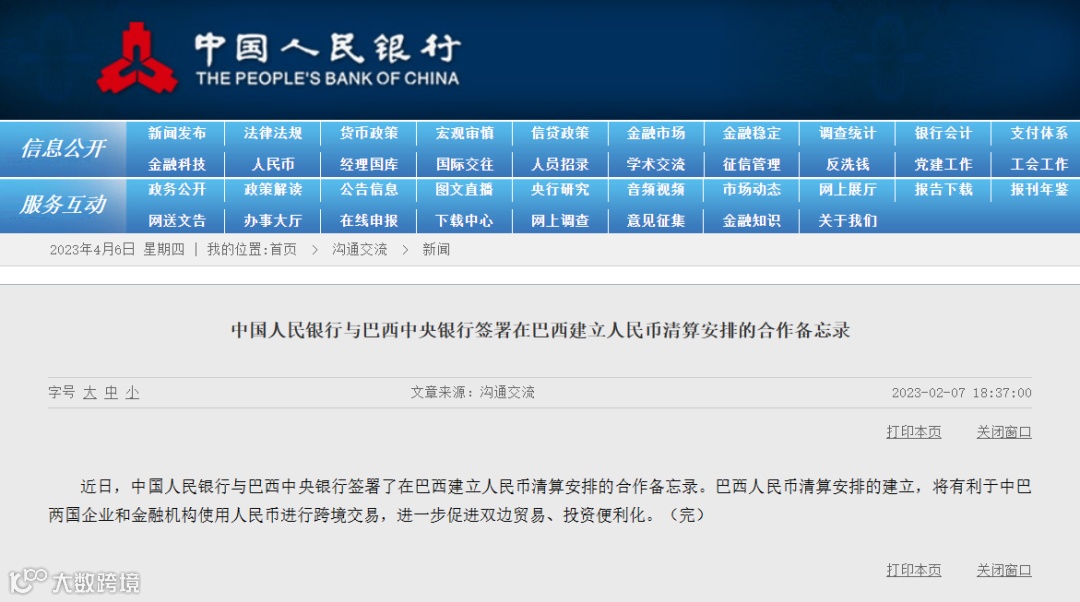Go to 调查统计 page
The width and height of the screenshot is (1080, 602).
point(847,133)
